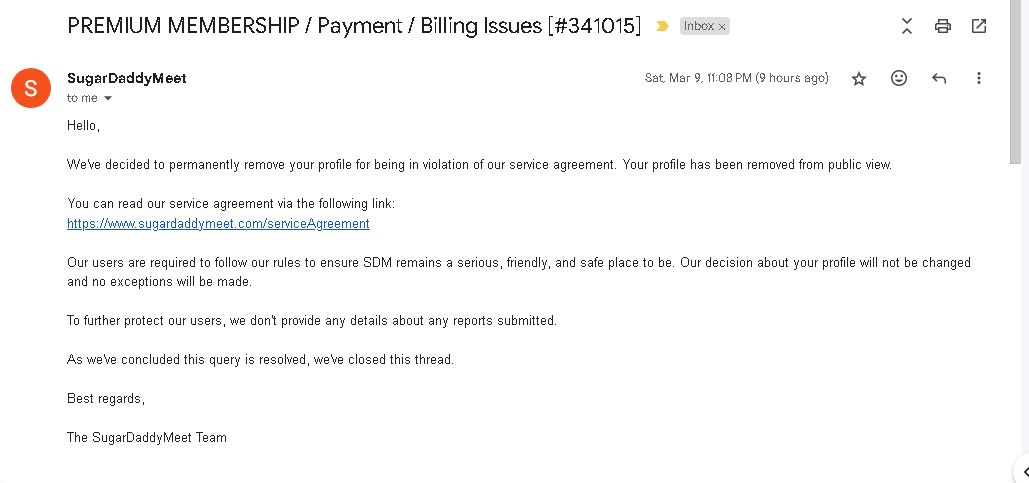1029x483 pixels.
Task: Open the three-dot More options menu
Action: point(978,78)
